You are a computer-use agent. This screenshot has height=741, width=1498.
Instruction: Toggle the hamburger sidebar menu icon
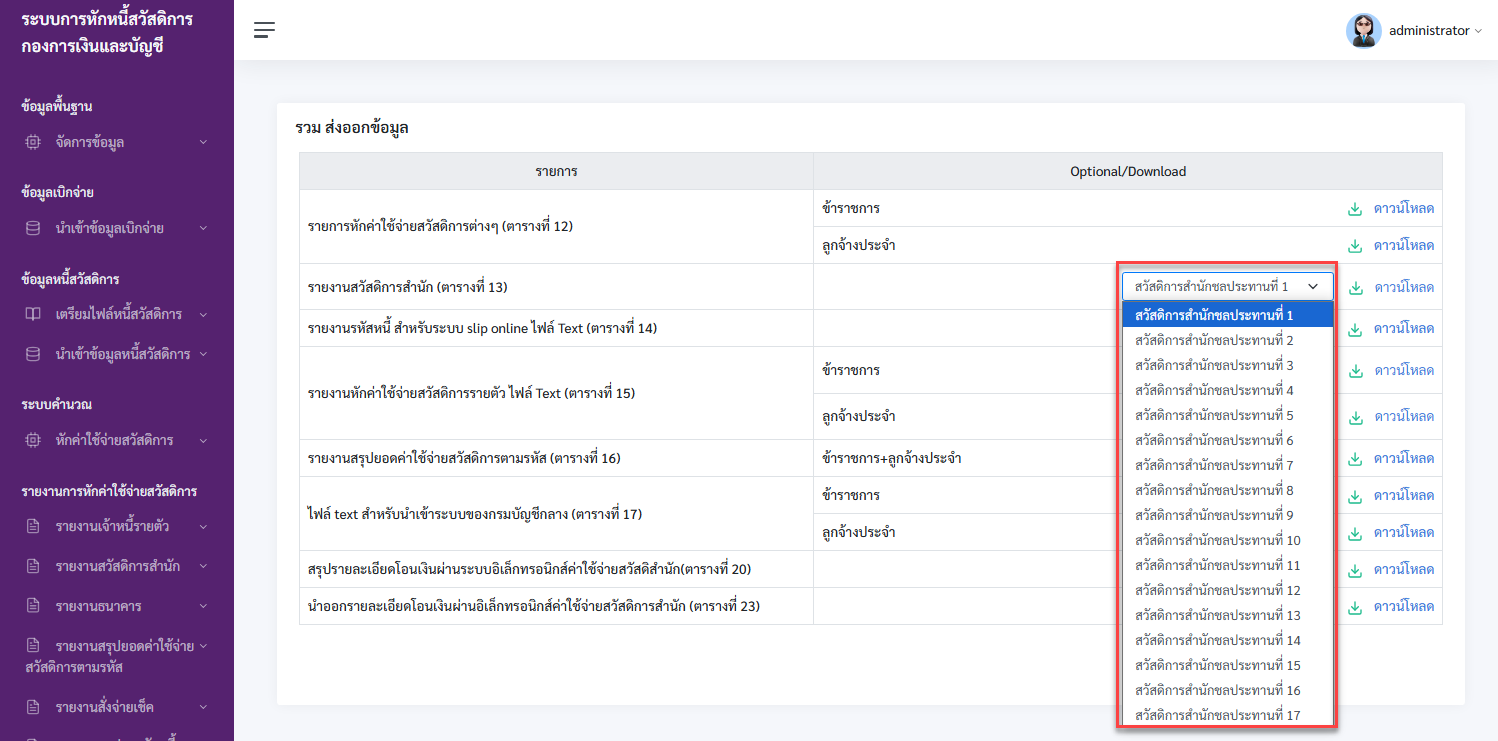pos(264,30)
